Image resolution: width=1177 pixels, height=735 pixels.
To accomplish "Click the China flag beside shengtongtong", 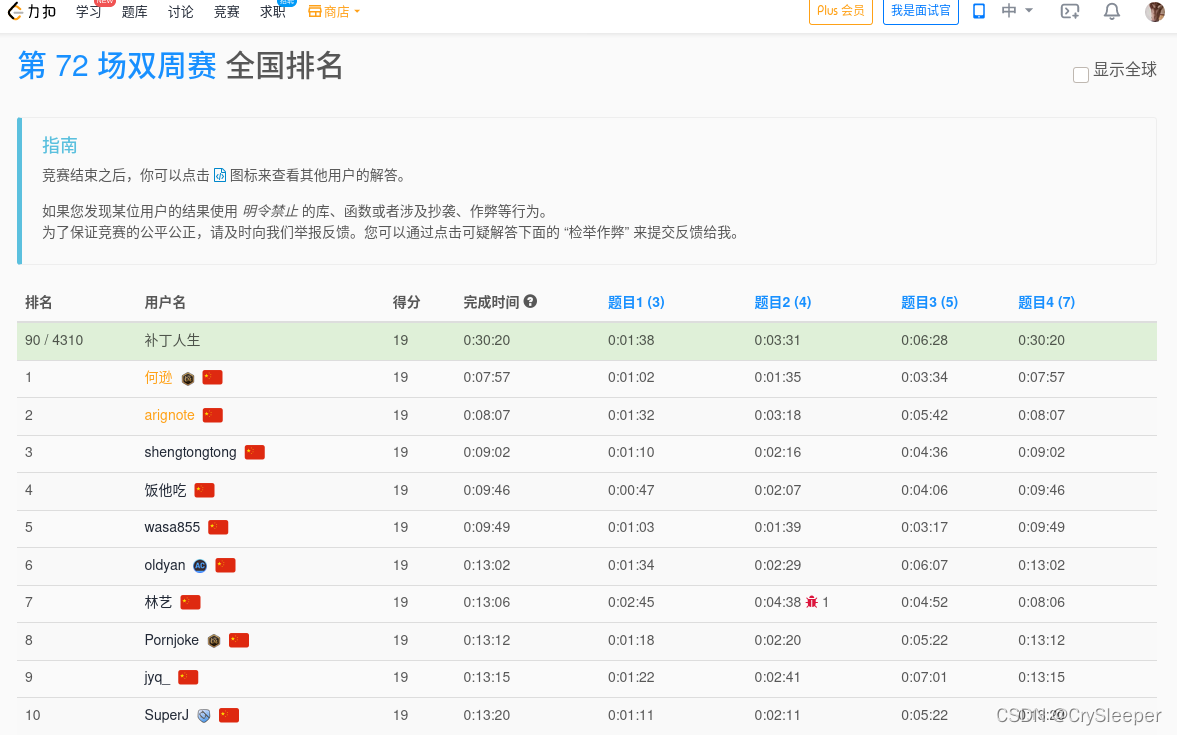I will pos(255,452).
